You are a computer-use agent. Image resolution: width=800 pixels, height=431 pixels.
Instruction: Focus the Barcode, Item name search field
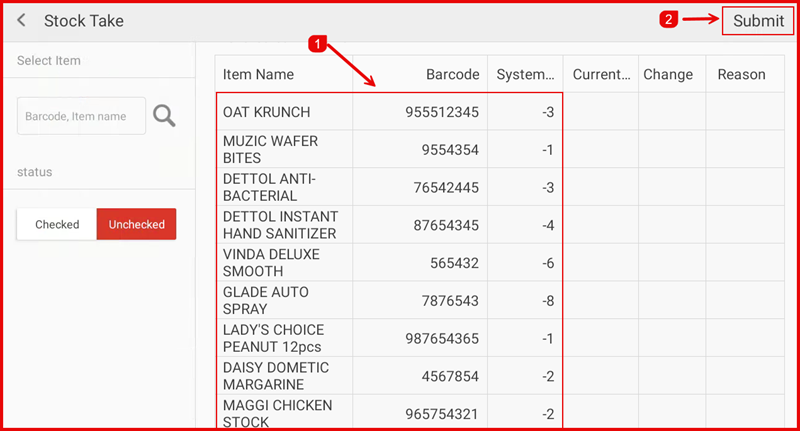81,116
